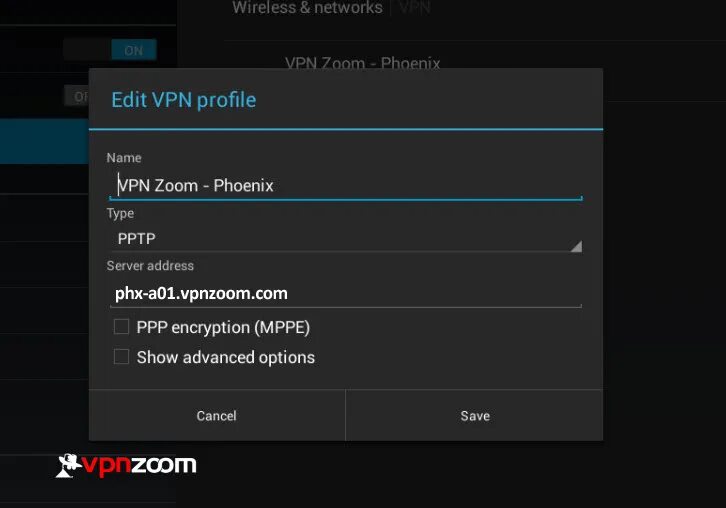Toggle the partially hidden OFF switch

click(x=78, y=96)
